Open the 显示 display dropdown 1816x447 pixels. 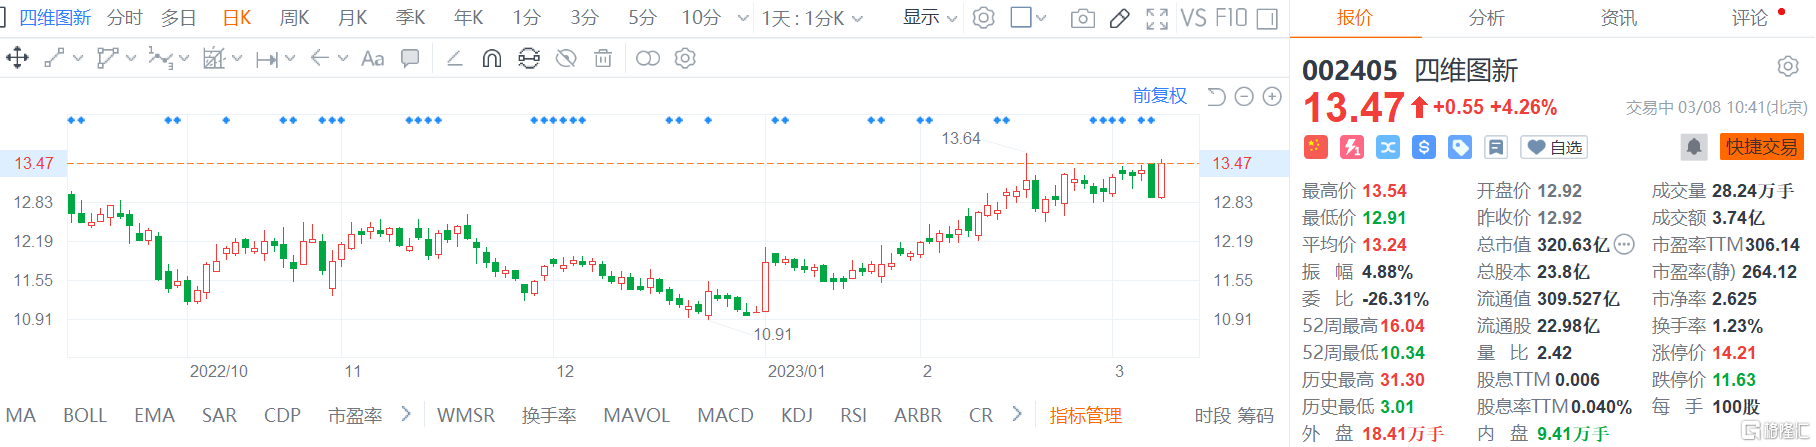pos(930,18)
